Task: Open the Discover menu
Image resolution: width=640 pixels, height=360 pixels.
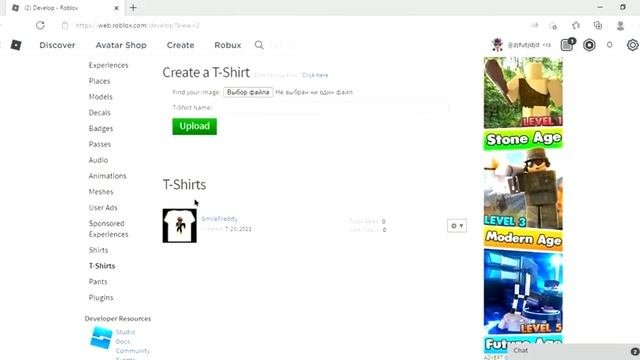Action: coord(57,45)
